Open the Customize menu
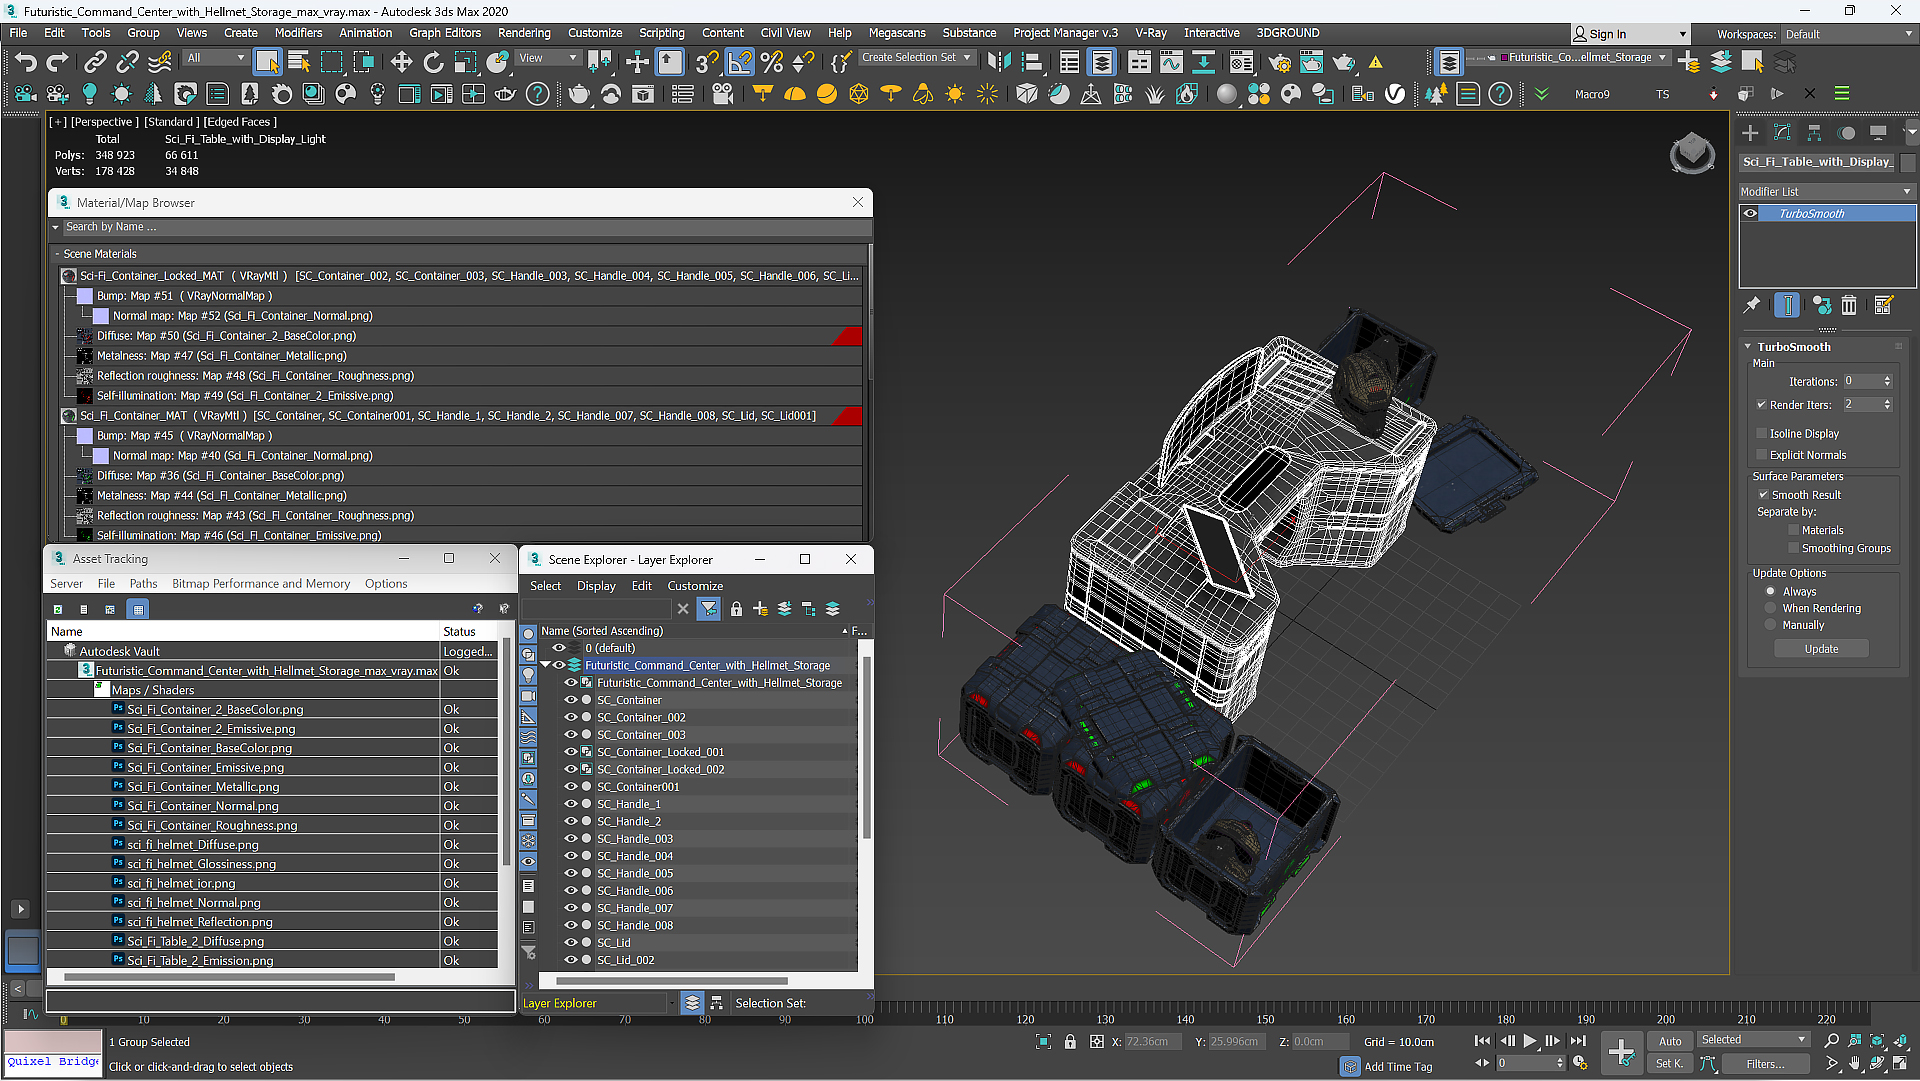 (599, 33)
